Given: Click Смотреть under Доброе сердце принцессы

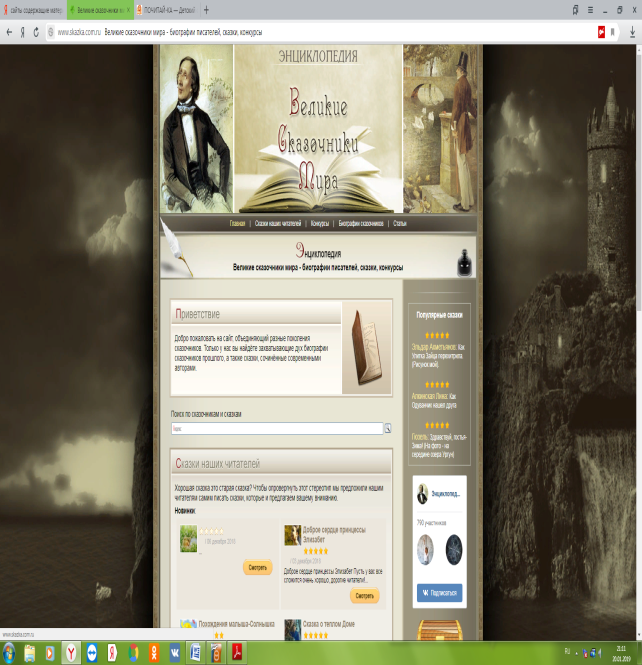Looking at the screenshot, I should point(365,596).
